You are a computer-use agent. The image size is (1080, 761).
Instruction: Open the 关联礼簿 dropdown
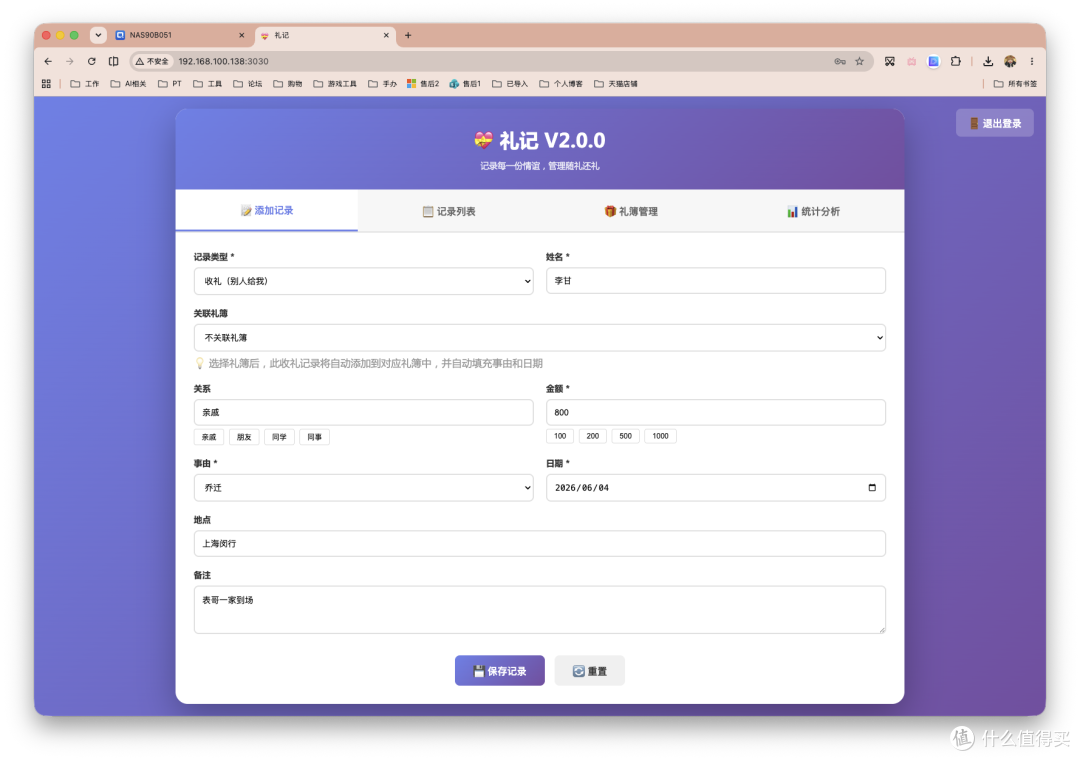coord(539,337)
